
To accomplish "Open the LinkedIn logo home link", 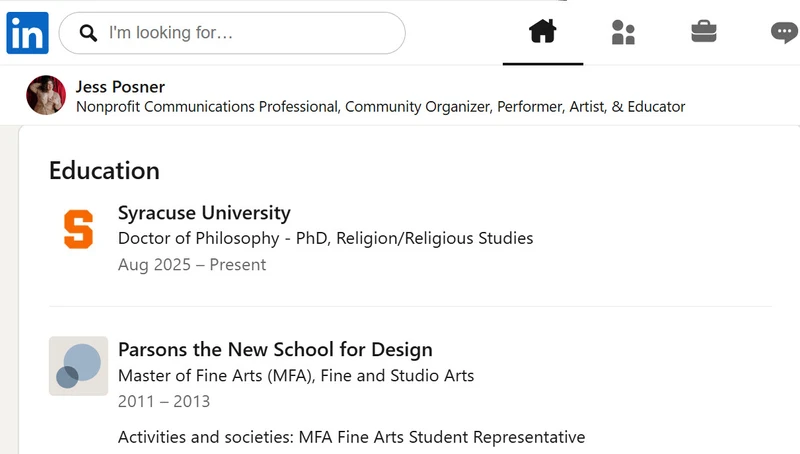I will pyautogui.click(x=28, y=33).
